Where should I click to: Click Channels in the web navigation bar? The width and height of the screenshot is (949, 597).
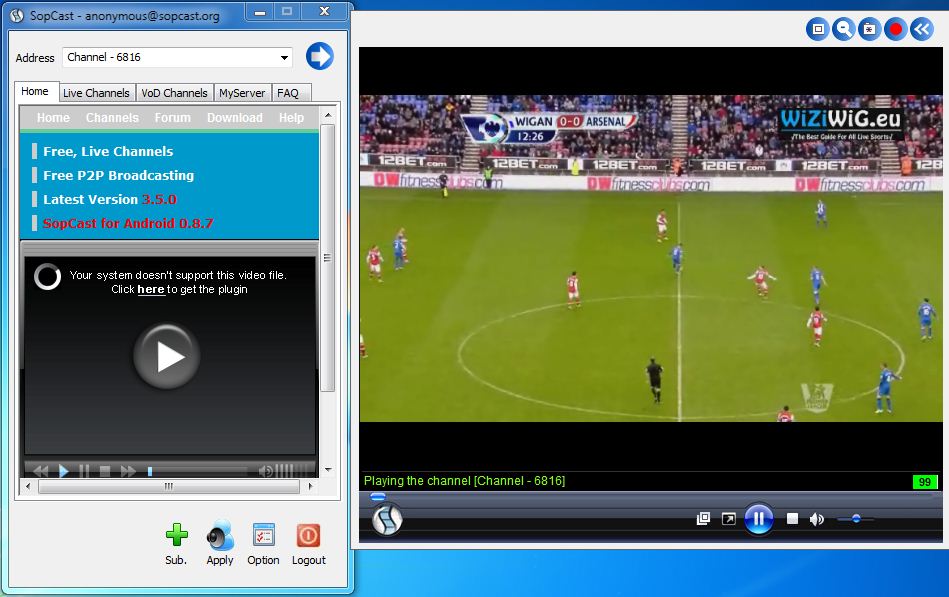tap(112, 117)
